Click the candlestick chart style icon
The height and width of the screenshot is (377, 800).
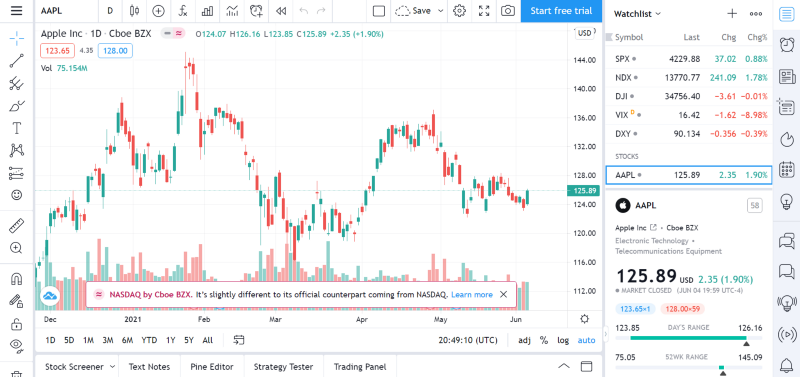click(x=134, y=11)
